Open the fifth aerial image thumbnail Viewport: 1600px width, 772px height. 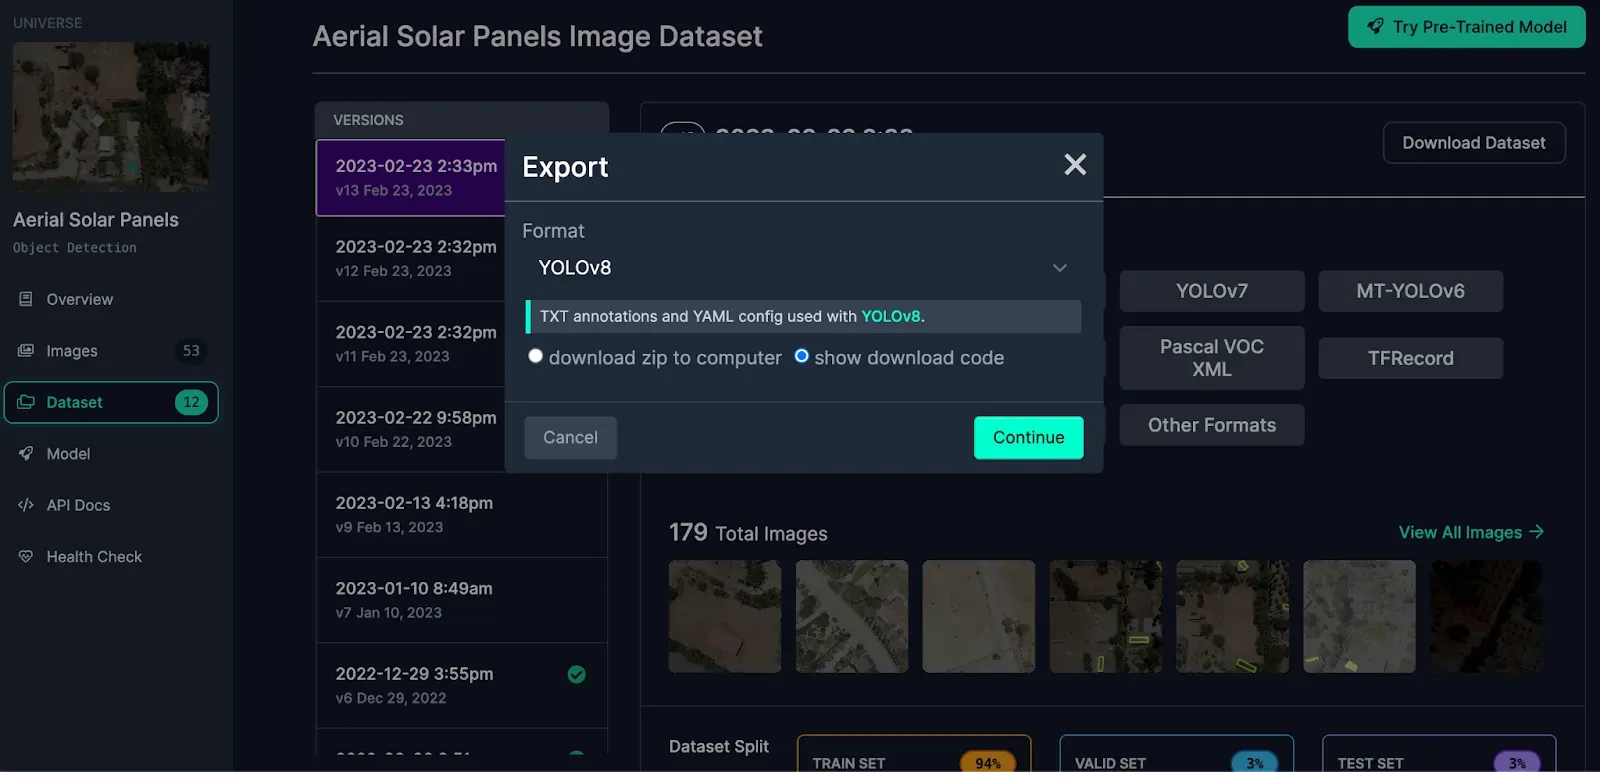pos(1233,616)
